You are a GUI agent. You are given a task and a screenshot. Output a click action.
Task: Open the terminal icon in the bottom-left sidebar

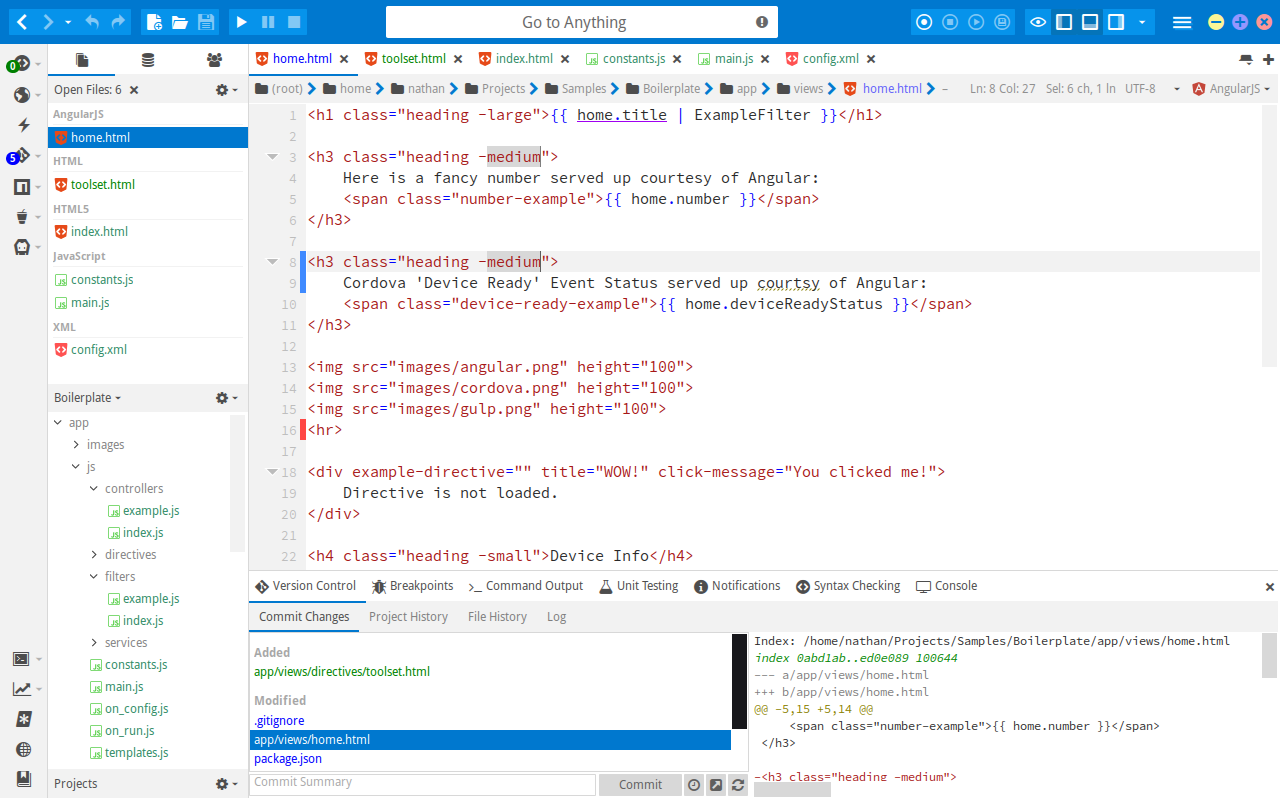pos(23,658)
